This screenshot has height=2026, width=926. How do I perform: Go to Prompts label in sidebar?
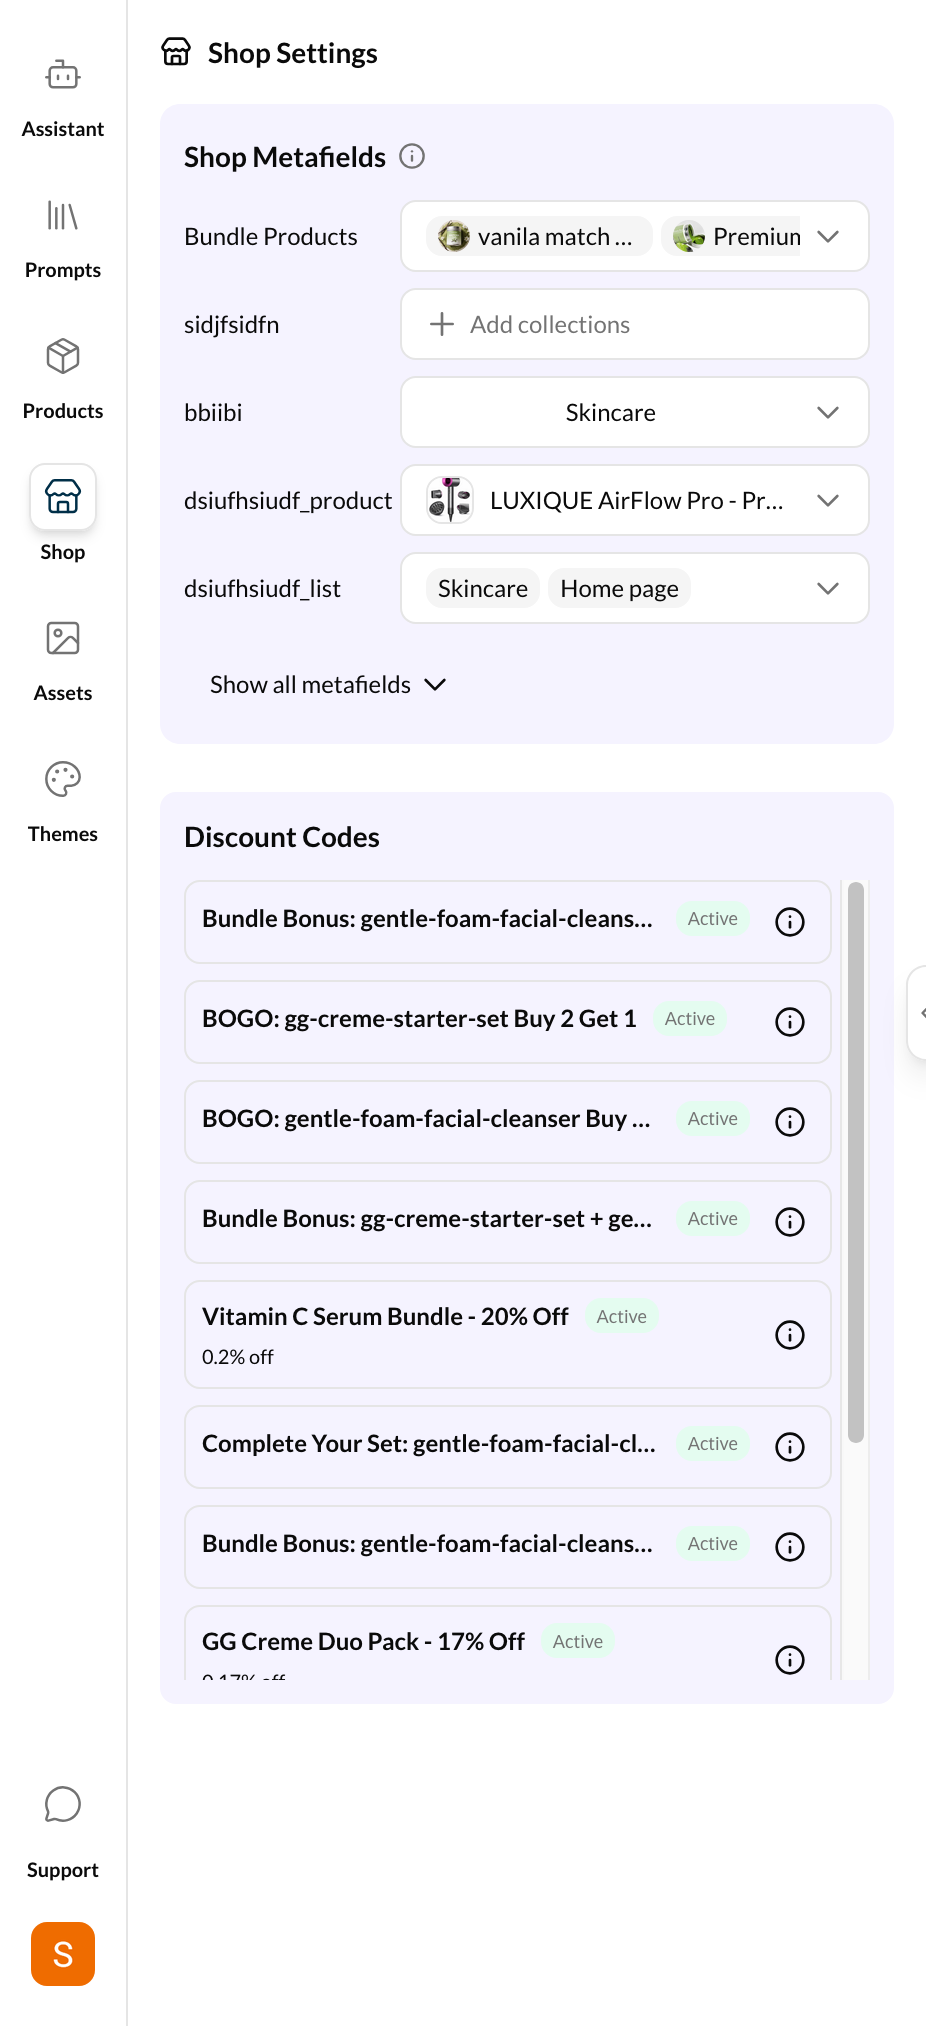coord(63,270)
